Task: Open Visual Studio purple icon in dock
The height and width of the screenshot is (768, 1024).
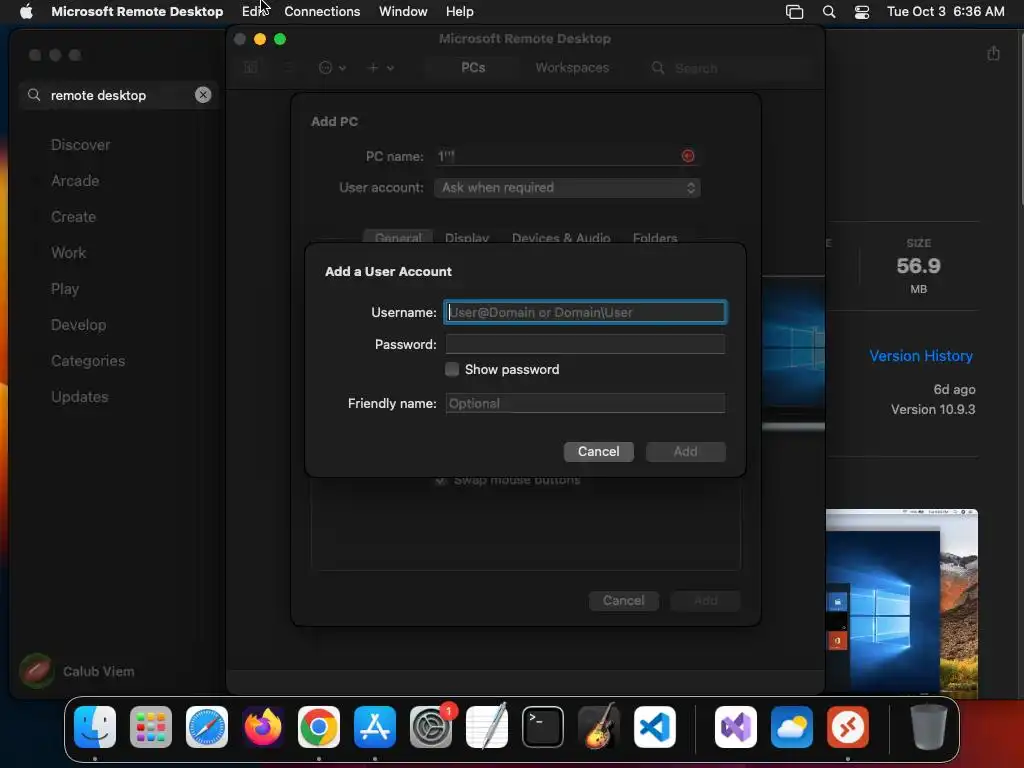Action: (736, 727)
